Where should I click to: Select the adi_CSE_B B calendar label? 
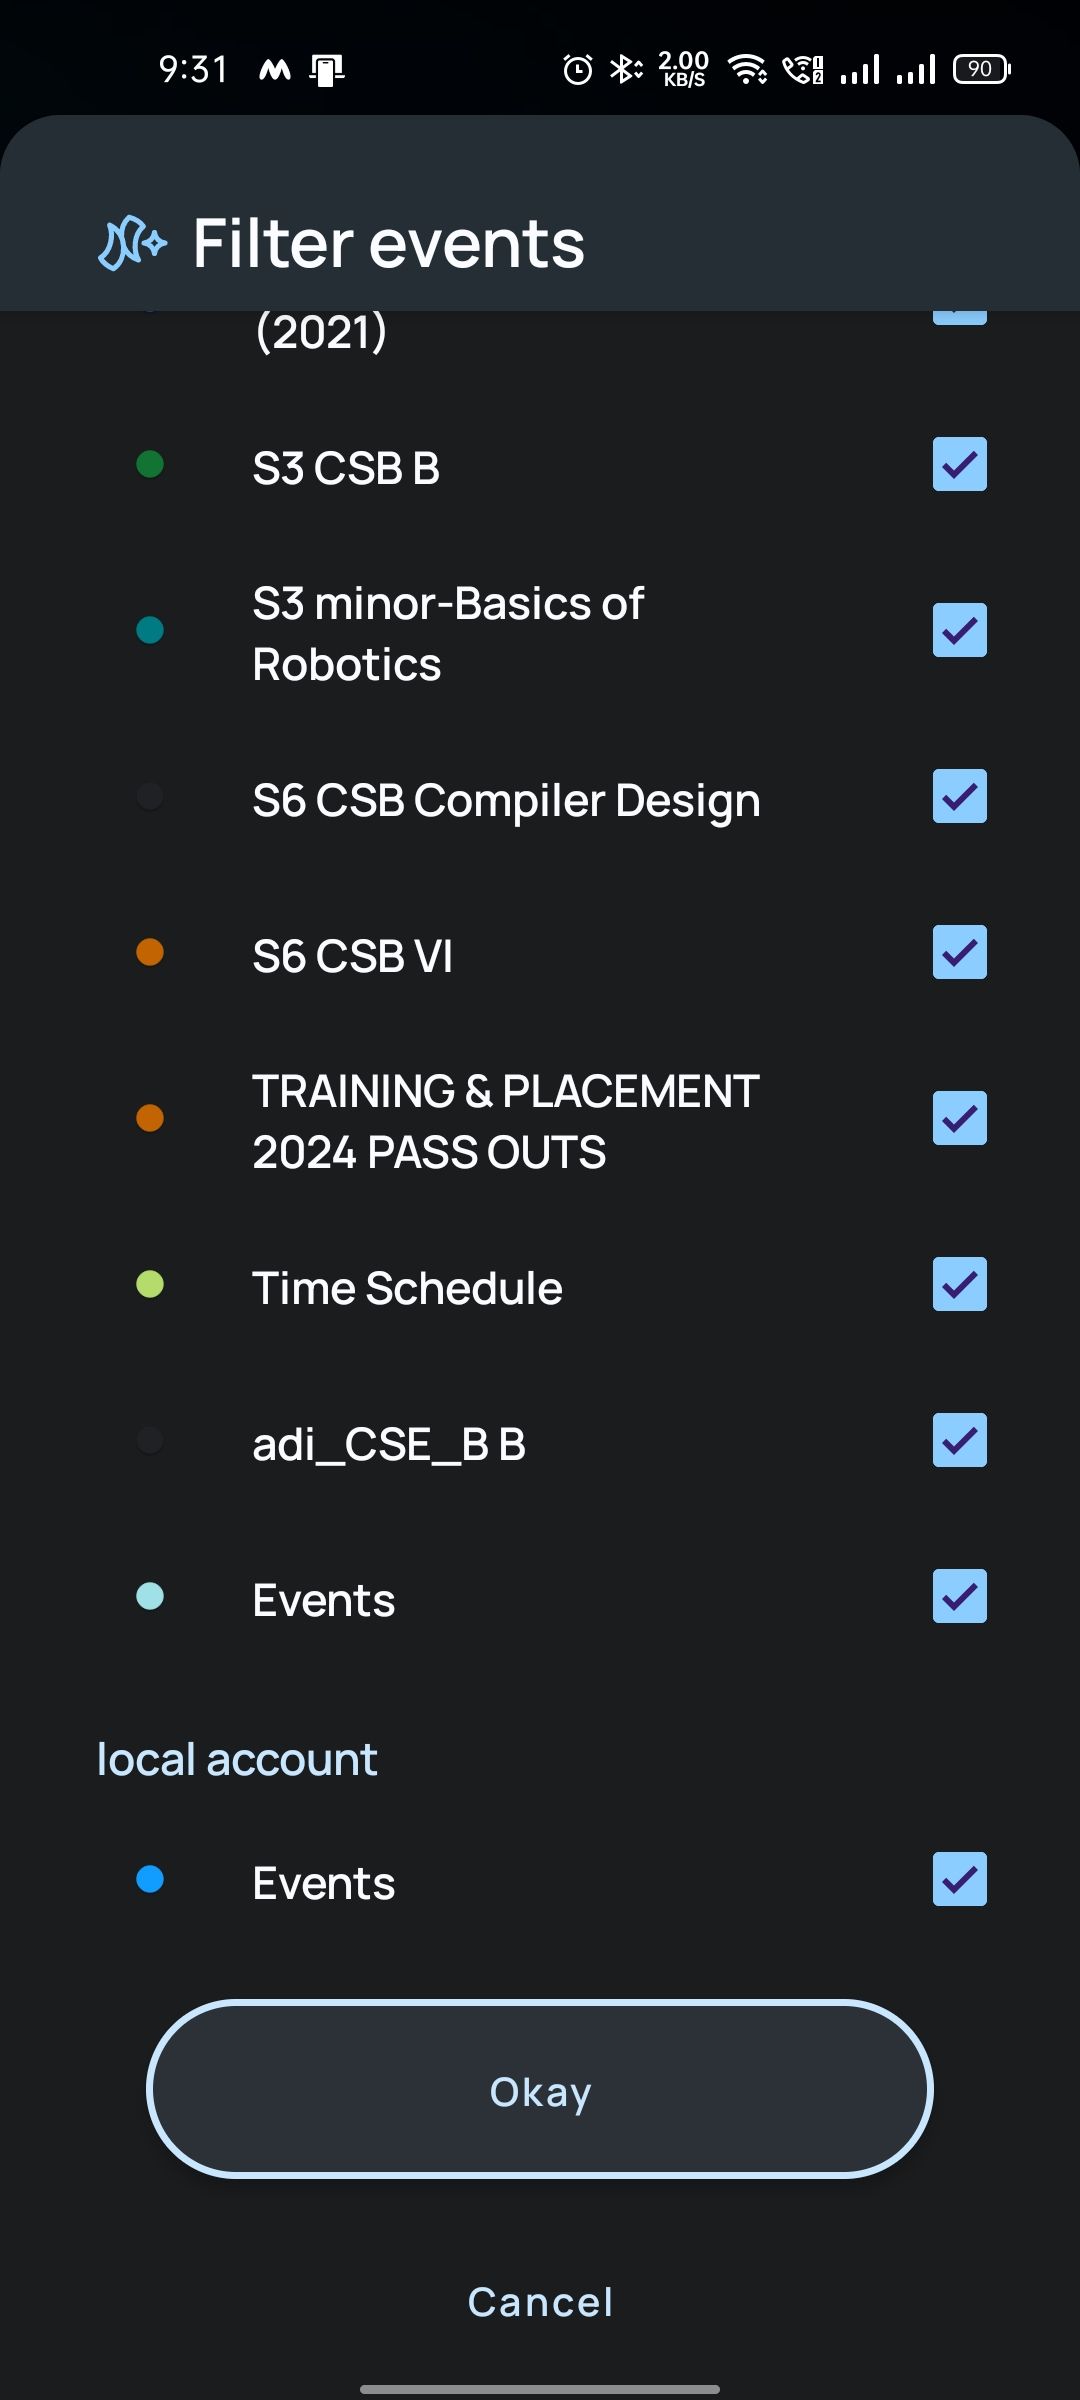pos(389,1444)
